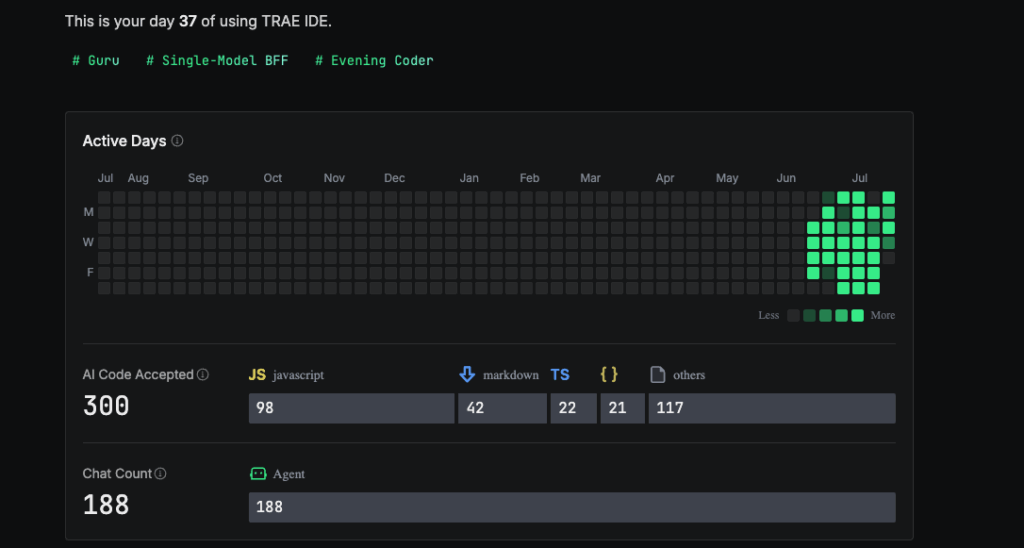Click the Mar month label

click(590, 178)
